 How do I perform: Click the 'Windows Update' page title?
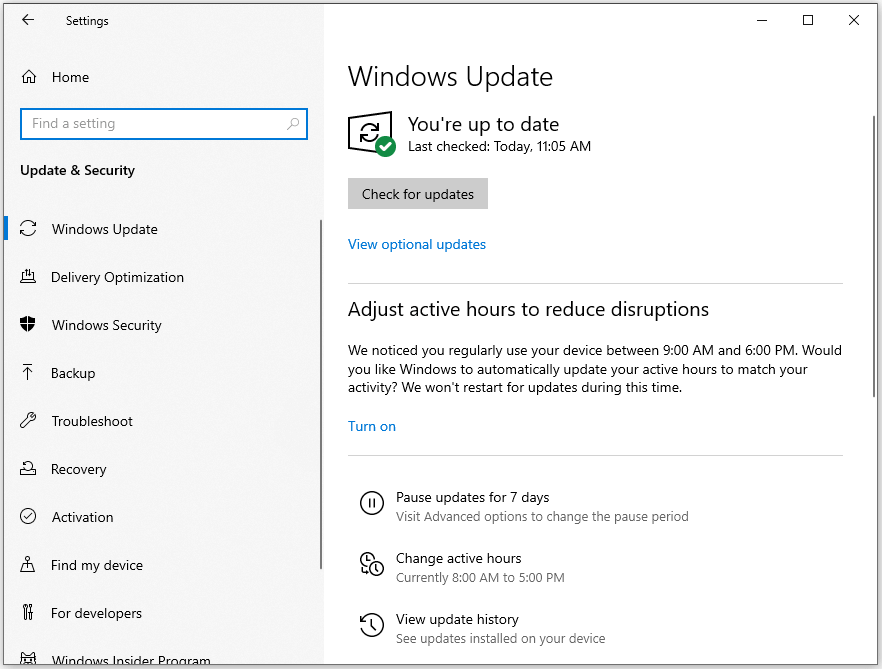click(x=450, y=77)
